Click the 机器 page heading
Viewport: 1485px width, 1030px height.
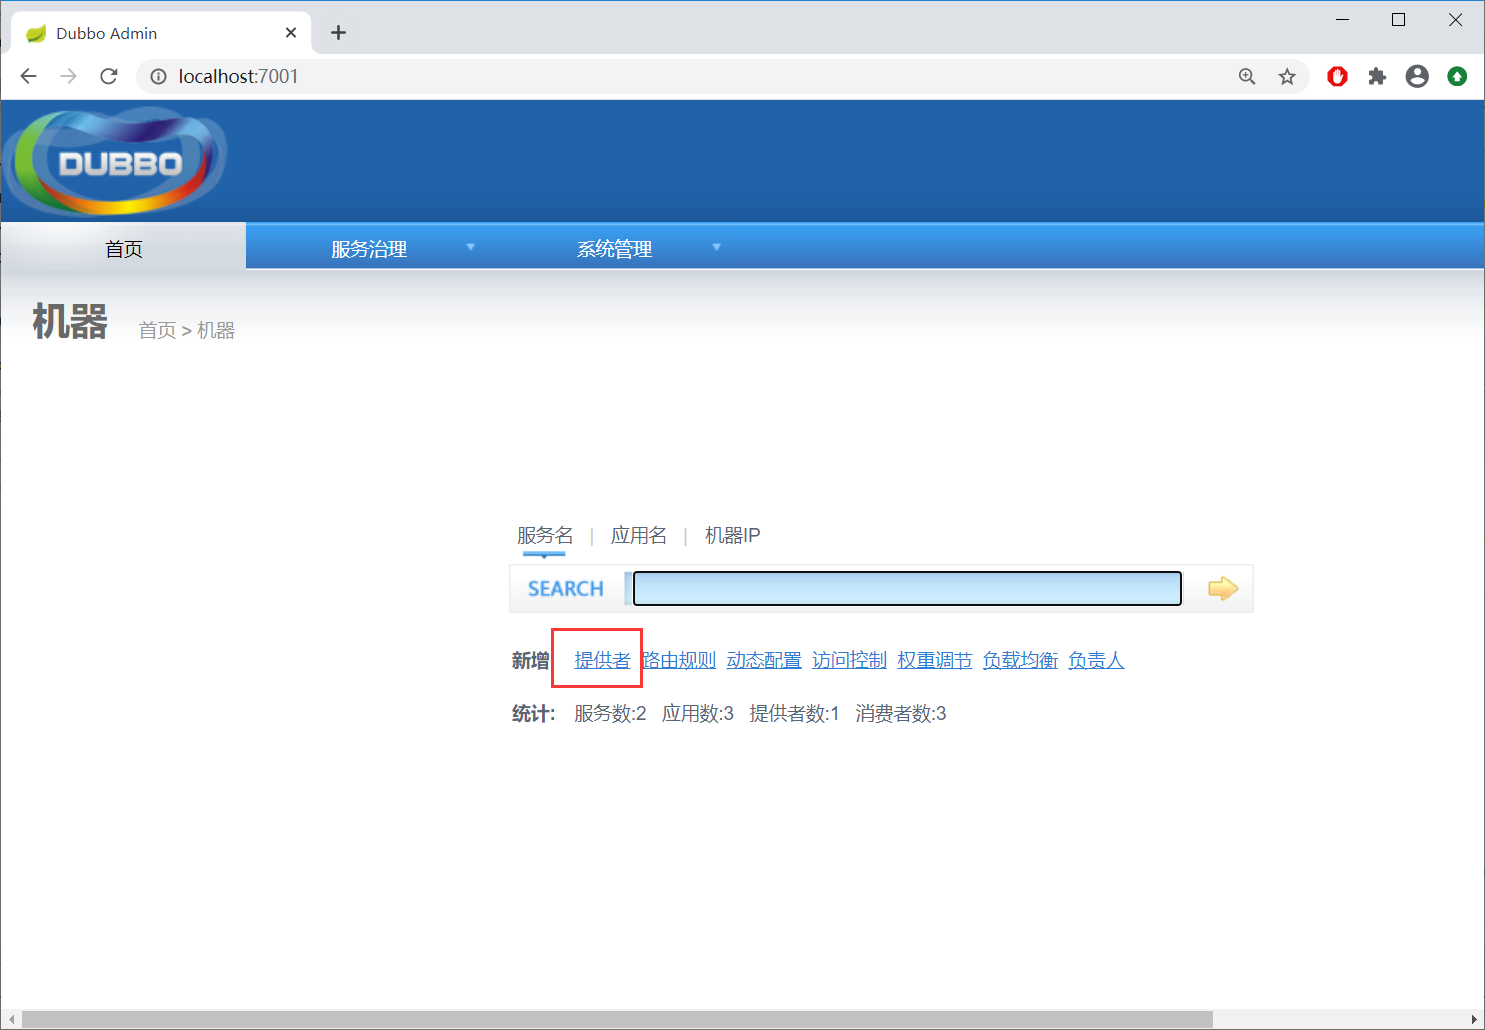pyautogui.click(x=70, y=322)
